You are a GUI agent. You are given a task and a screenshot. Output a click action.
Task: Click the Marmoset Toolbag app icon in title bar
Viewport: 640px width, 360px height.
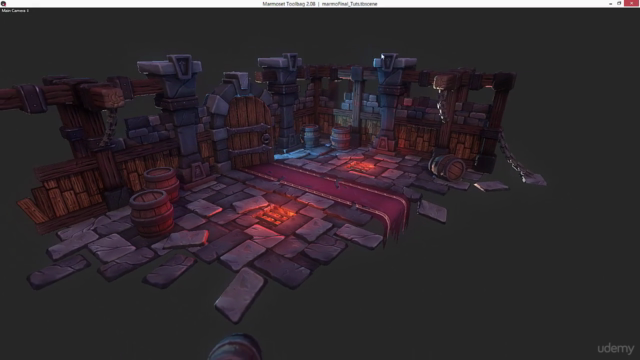[3, 4]
